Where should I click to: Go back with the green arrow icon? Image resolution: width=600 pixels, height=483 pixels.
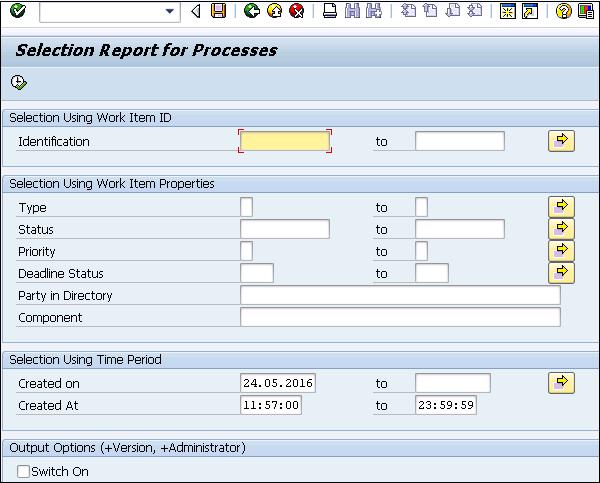point(252,11)
